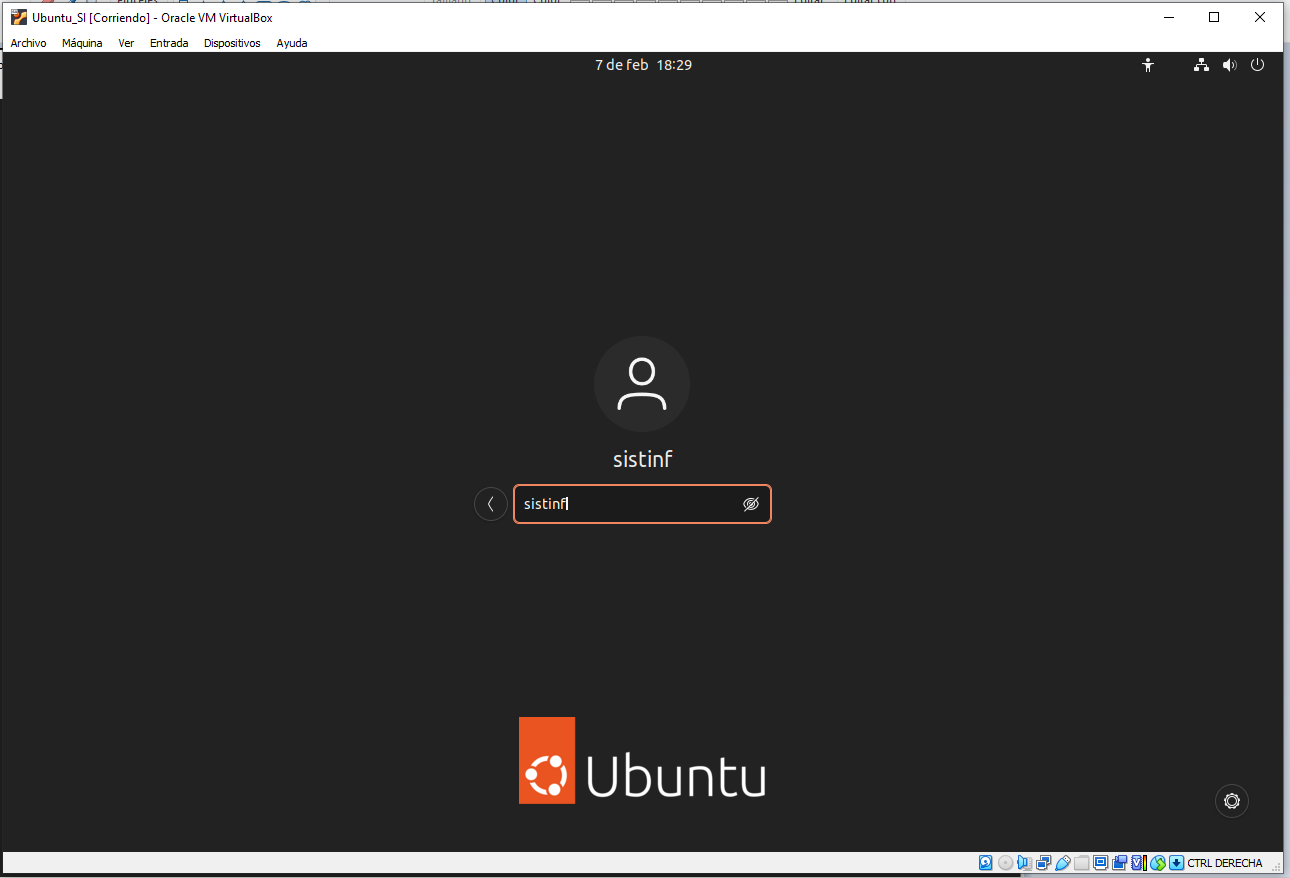Open the Ayuda menu
This screenshot has width=1290, height=878.
tap(292, 43)
